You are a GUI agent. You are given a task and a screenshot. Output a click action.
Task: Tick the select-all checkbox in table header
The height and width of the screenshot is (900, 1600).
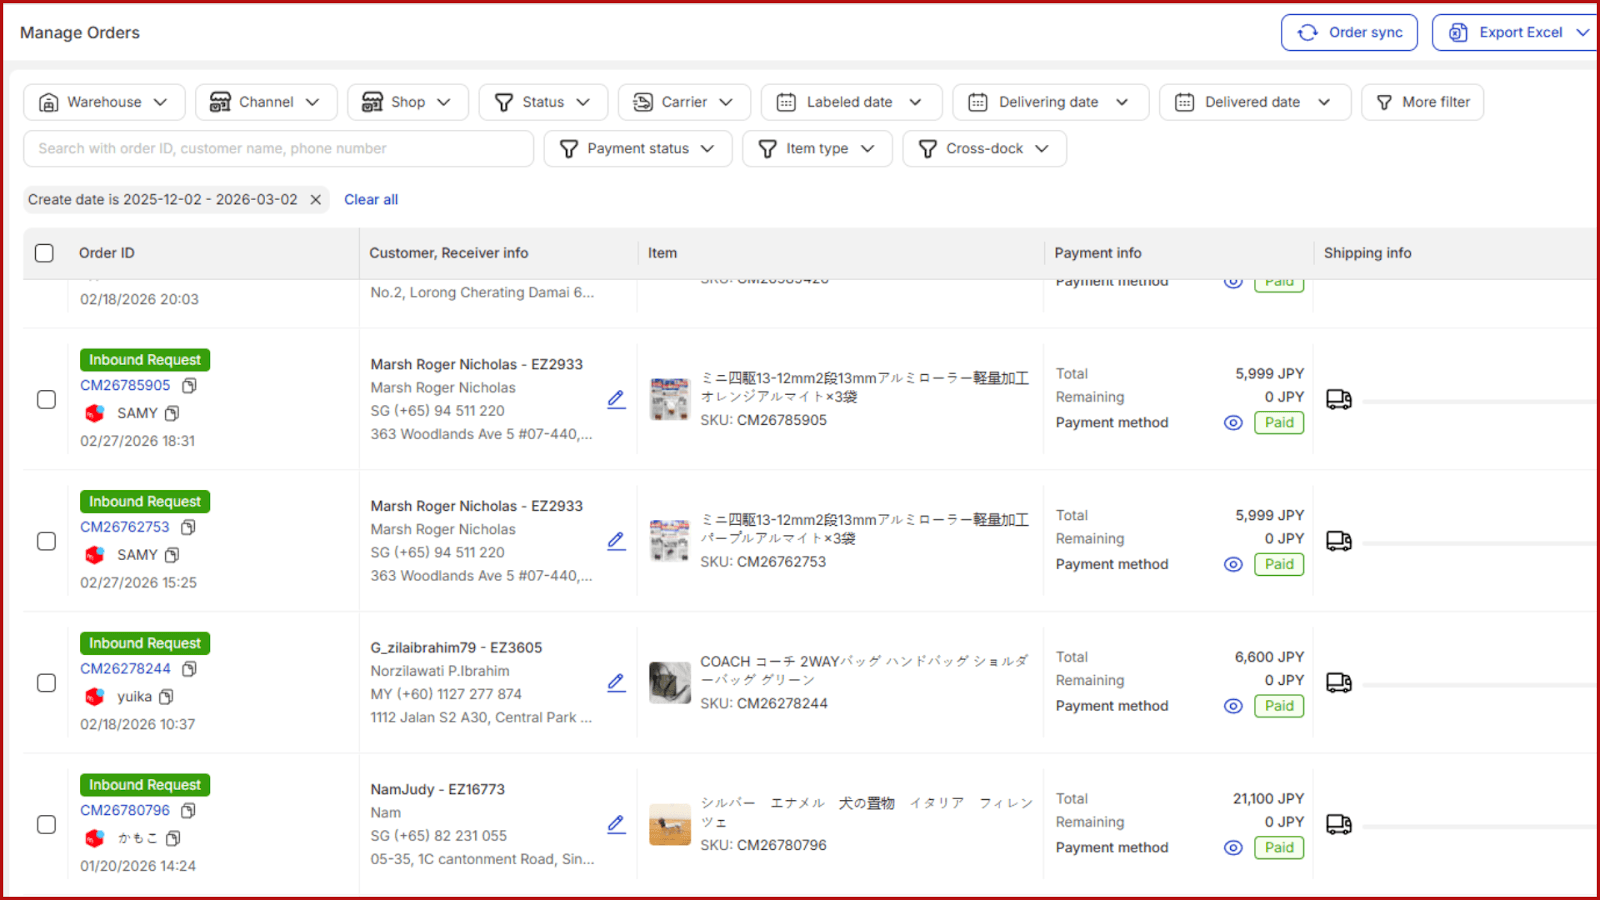[x=44, y=253]
